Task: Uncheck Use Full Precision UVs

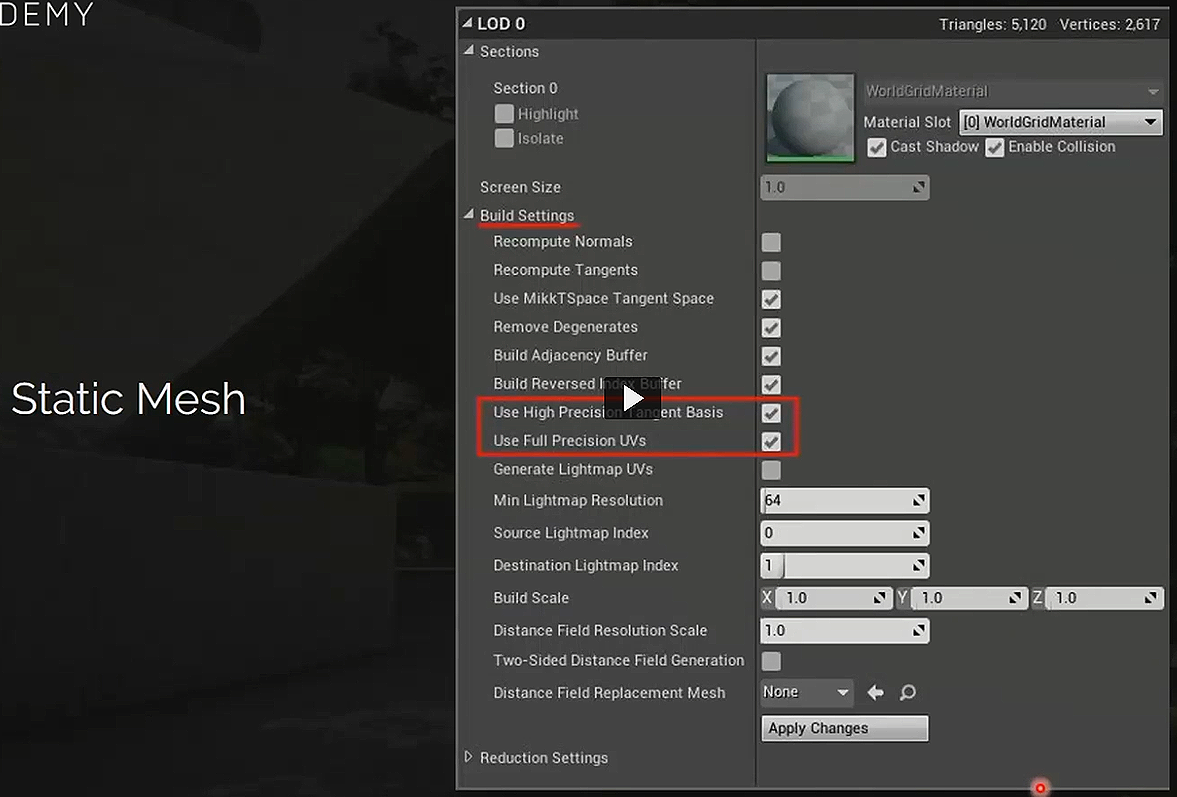Action: 771,442
